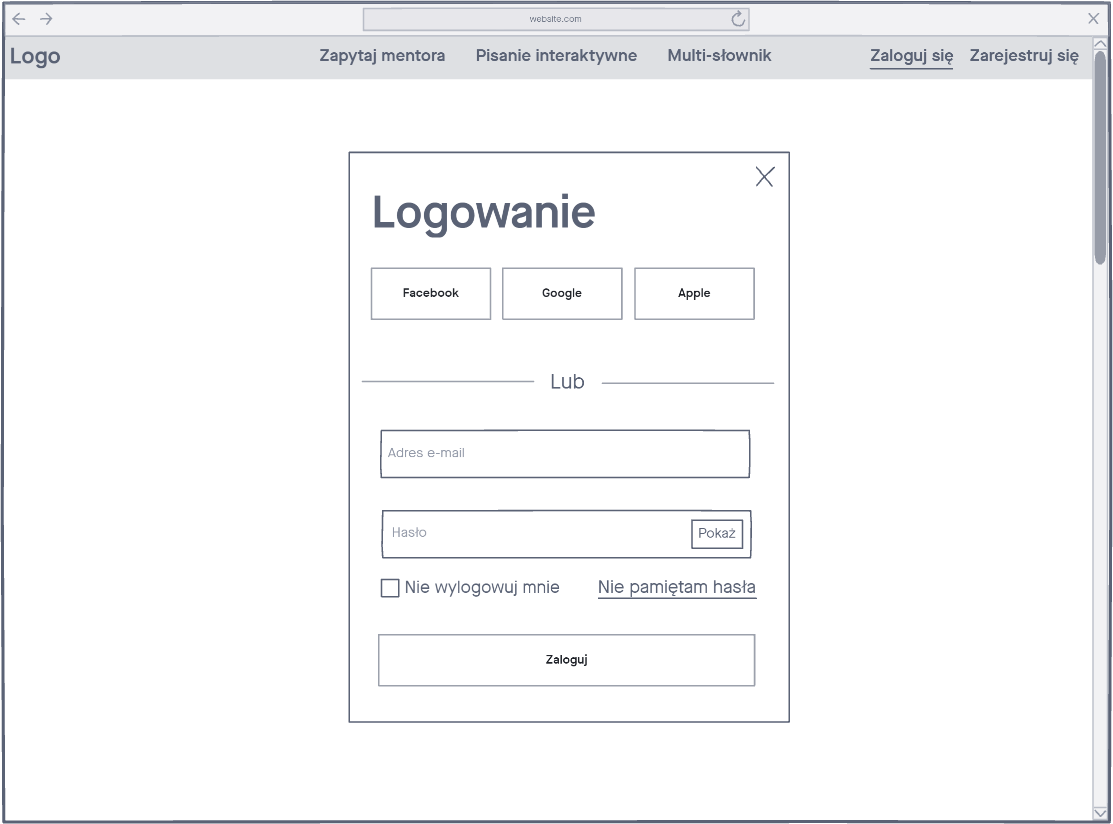This screenshot has width=1113, height=824.
Task: Click the browser back arrow
Action: click(x=18, y=19)
